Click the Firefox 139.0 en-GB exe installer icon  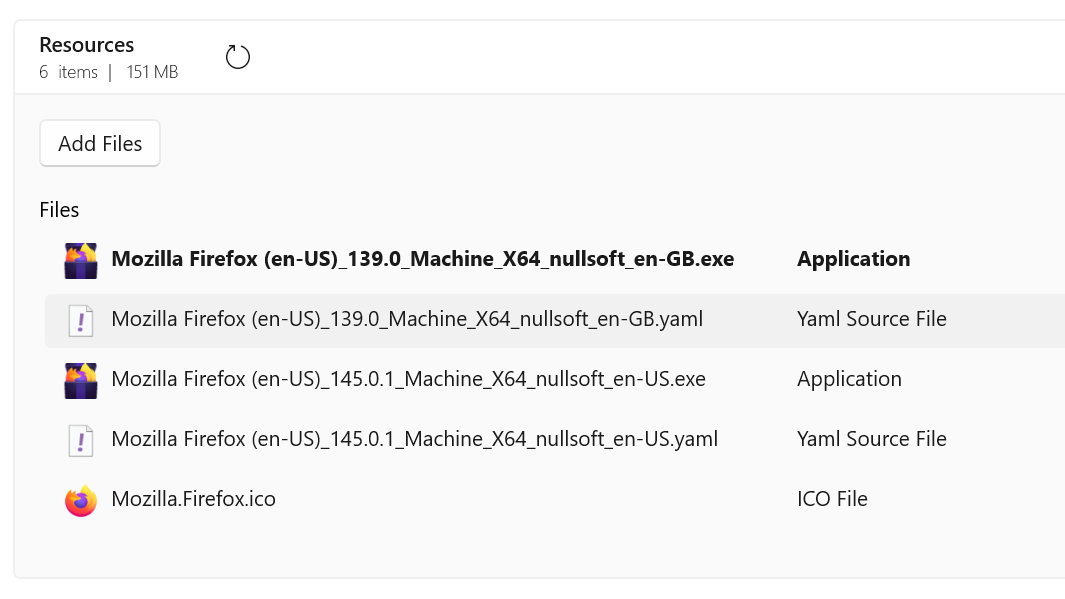click(81, 260)
